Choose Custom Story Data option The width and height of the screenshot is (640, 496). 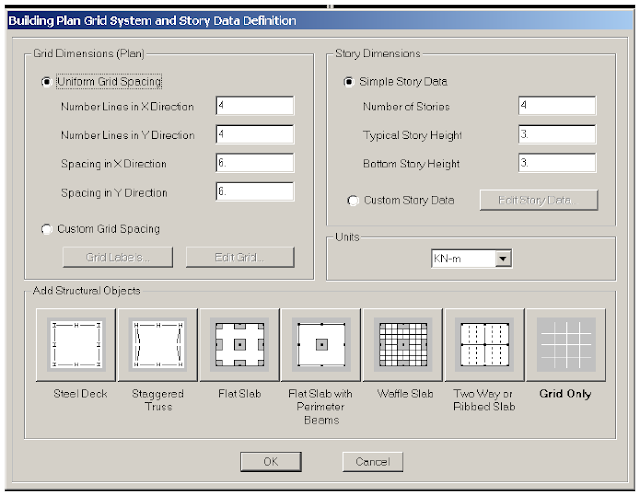(x=353, y=200)
